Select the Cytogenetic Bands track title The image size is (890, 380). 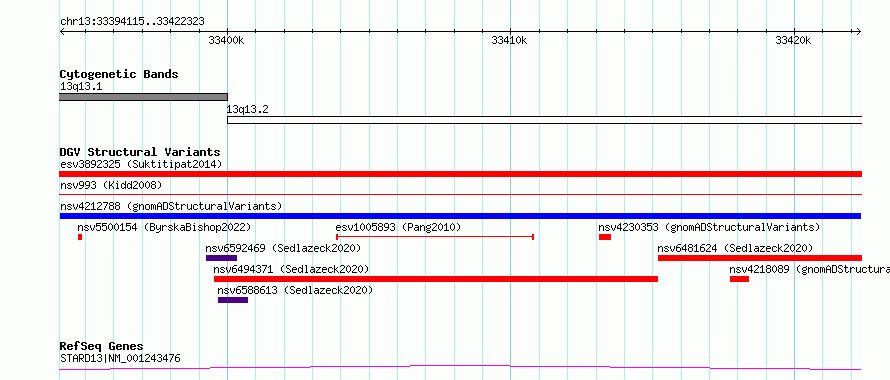pos(119,74)
